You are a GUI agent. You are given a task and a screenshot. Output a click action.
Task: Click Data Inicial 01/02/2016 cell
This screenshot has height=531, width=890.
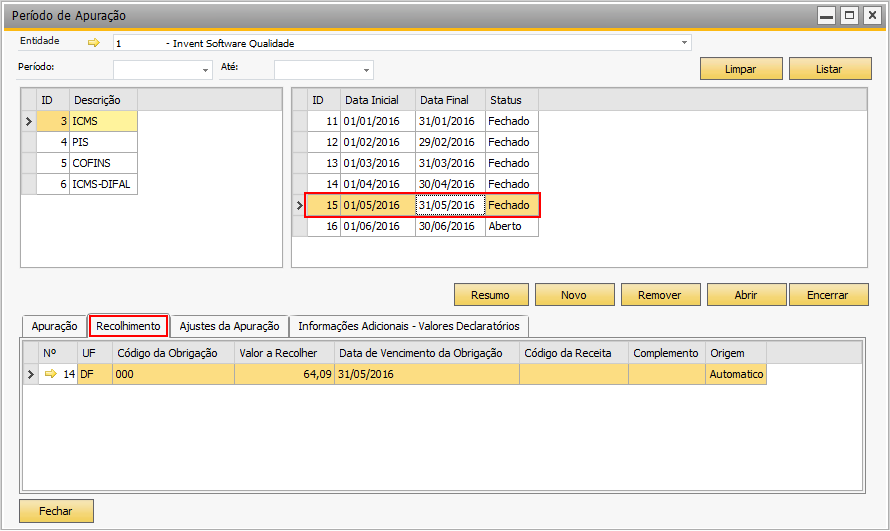pos(377,142)
